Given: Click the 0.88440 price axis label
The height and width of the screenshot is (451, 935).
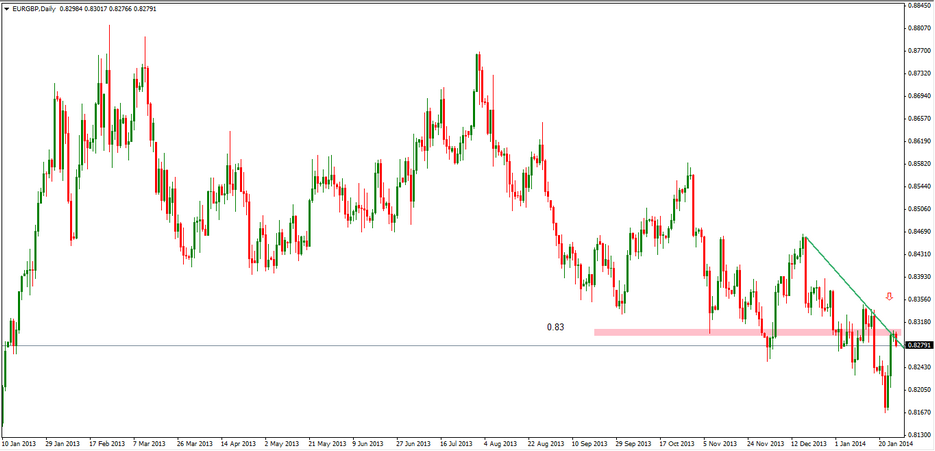Looking at the screenshot, I should 919,5.
